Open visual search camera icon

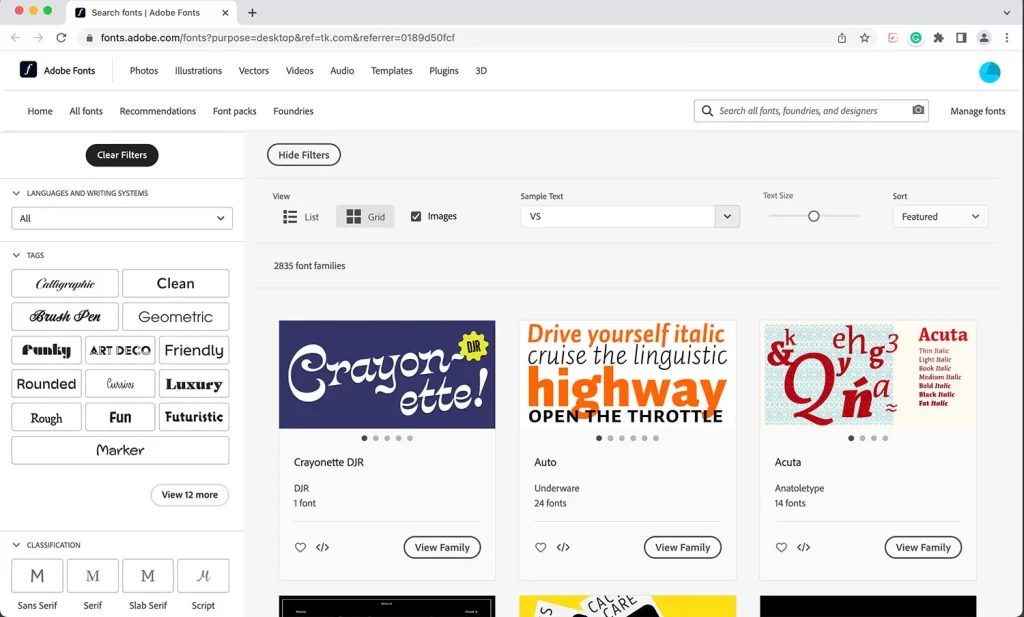coord(918,110)
